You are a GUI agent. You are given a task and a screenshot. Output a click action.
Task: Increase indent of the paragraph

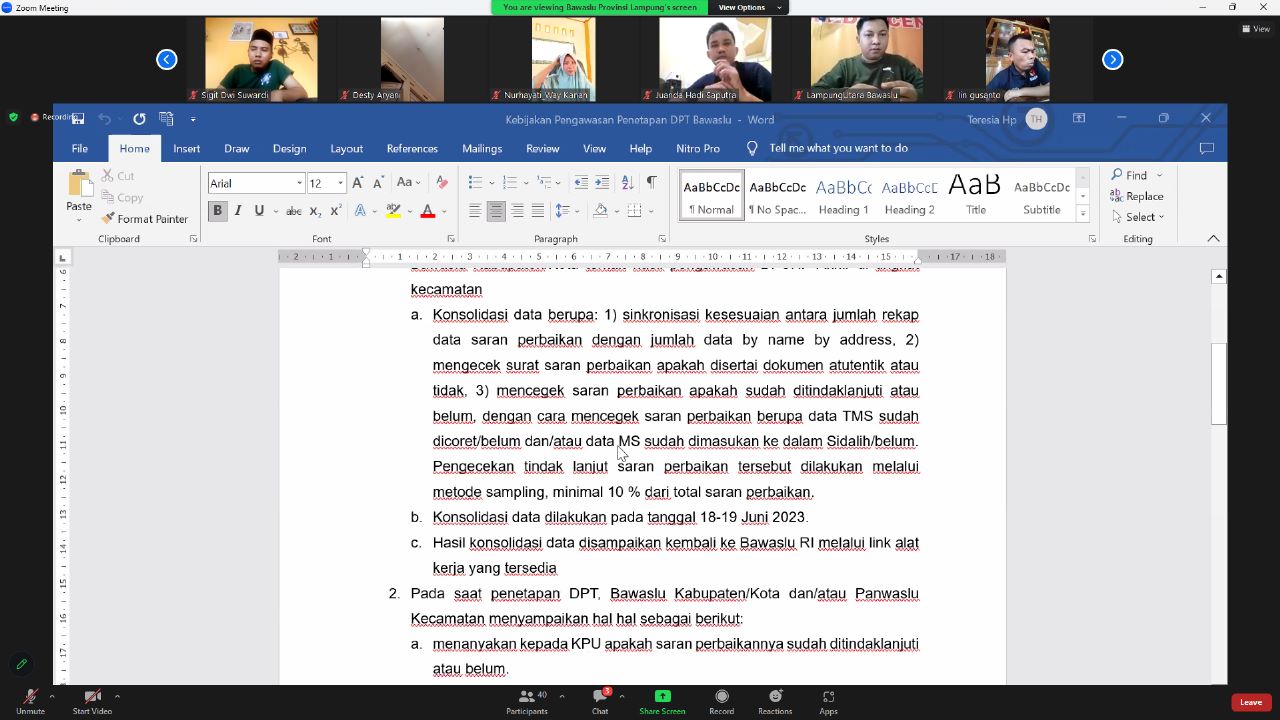point(602,182)
